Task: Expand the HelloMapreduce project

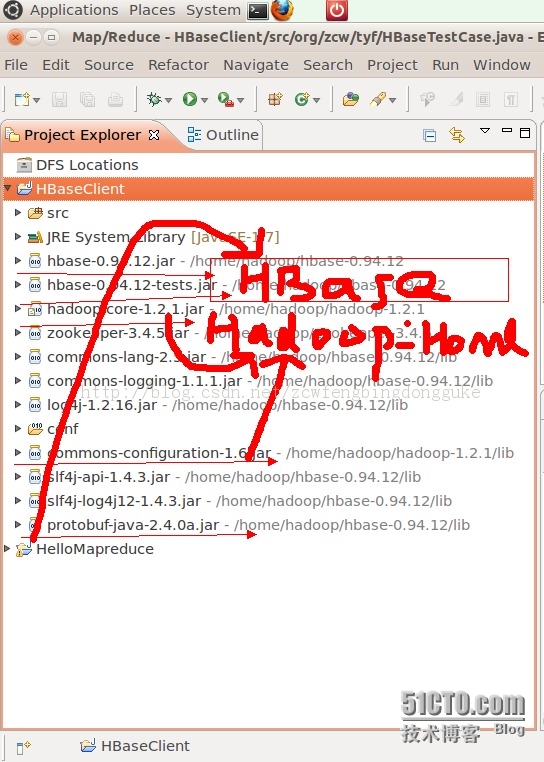Action: (7, 549)
